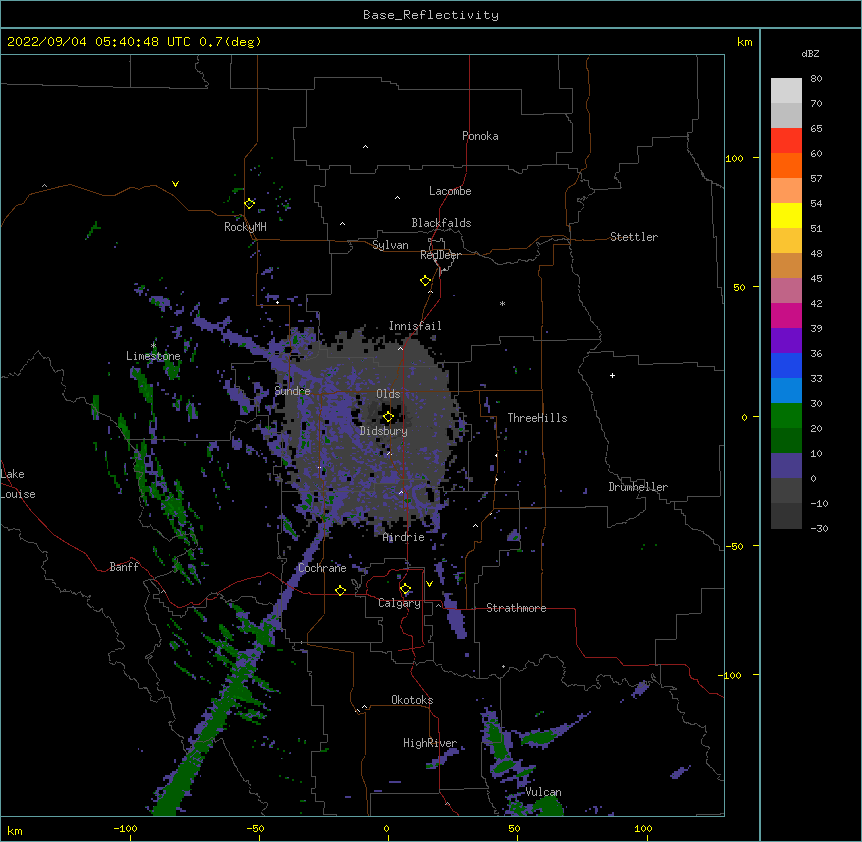Image resolution: width=862 pixels, height=842 pixels.
Task: Click the cyan 33 dBZ legend swatch
Action: 786,390
